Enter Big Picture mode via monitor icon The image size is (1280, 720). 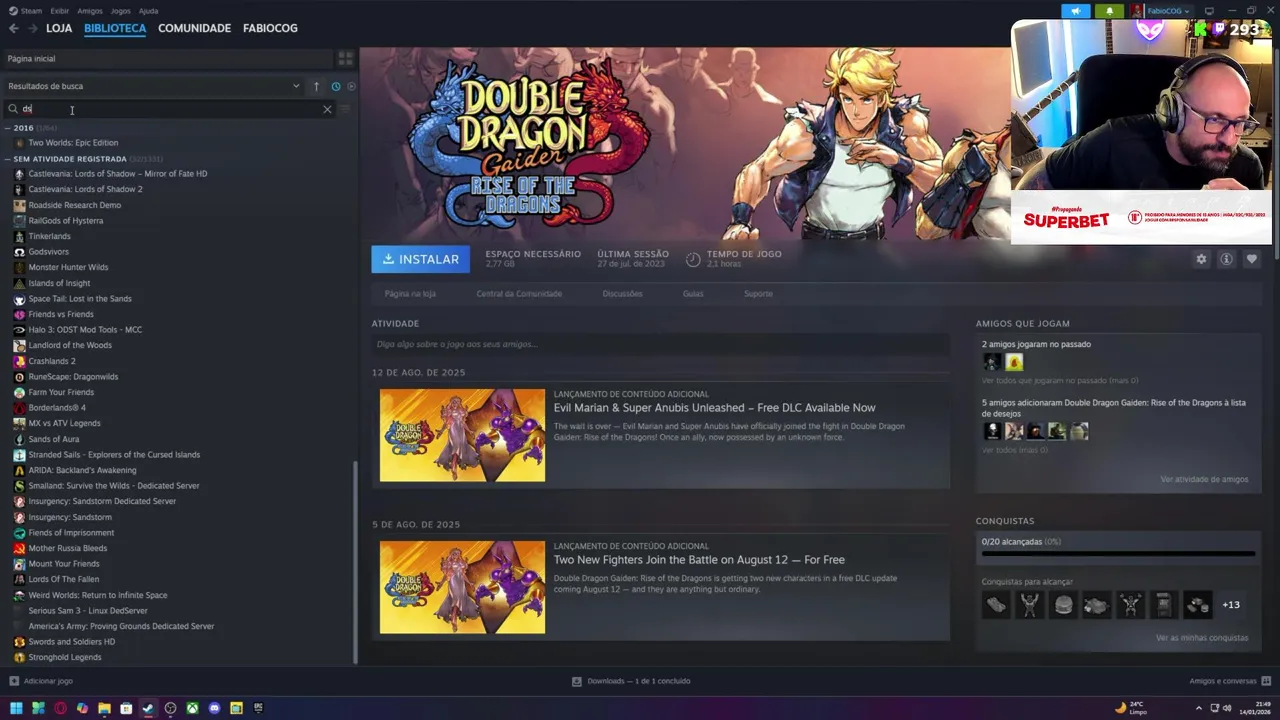coord(1208,11)
